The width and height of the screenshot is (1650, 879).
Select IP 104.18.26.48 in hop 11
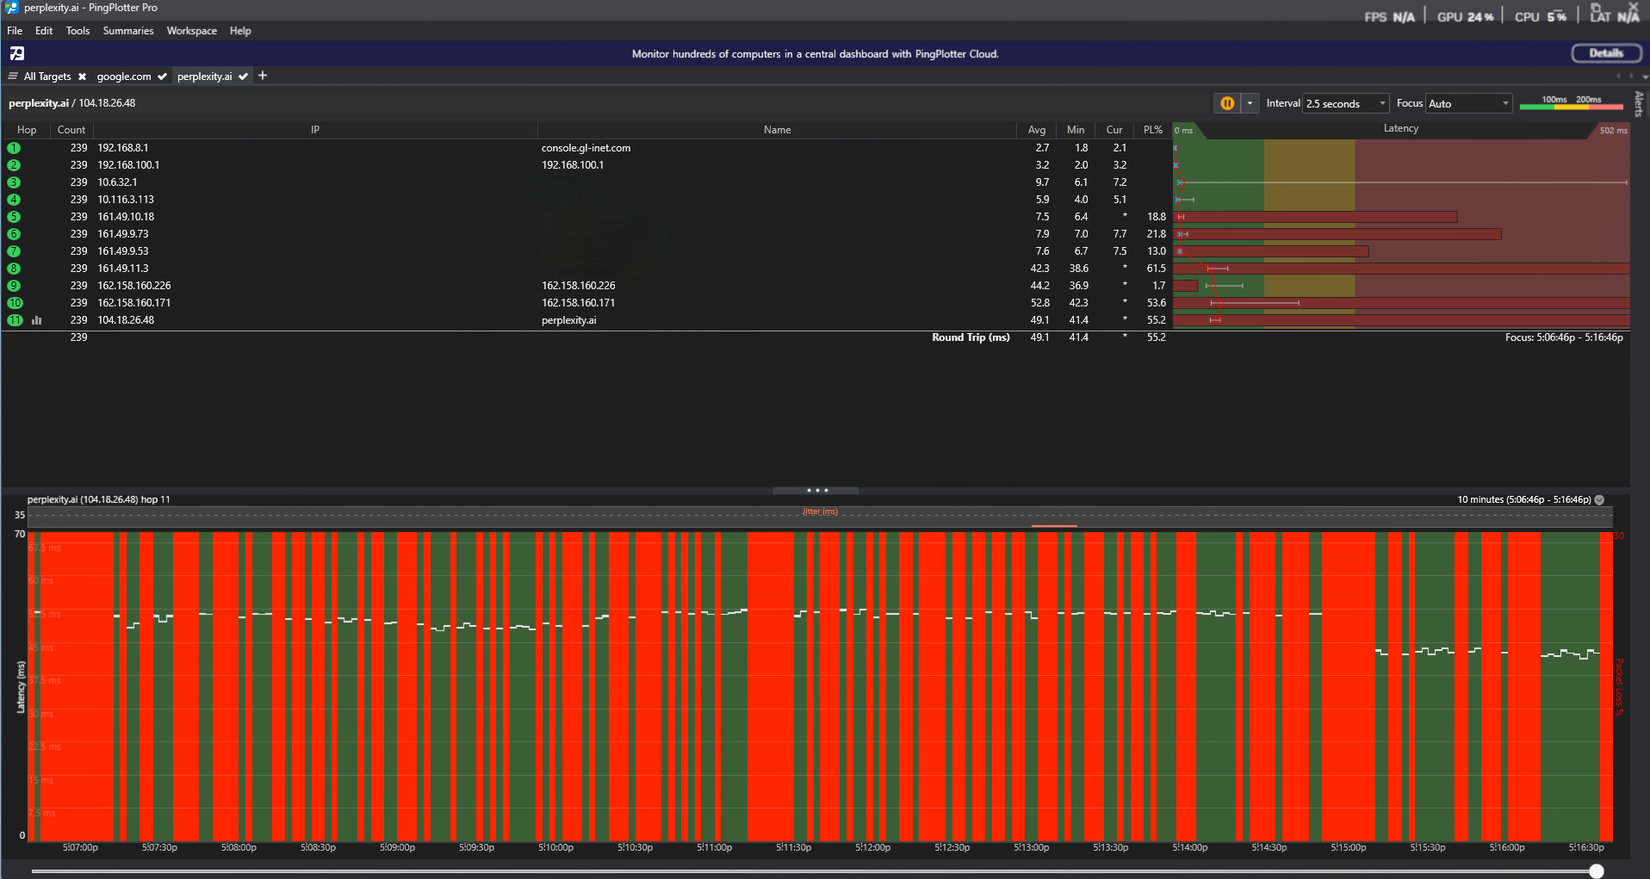click(x=126, y=320)
